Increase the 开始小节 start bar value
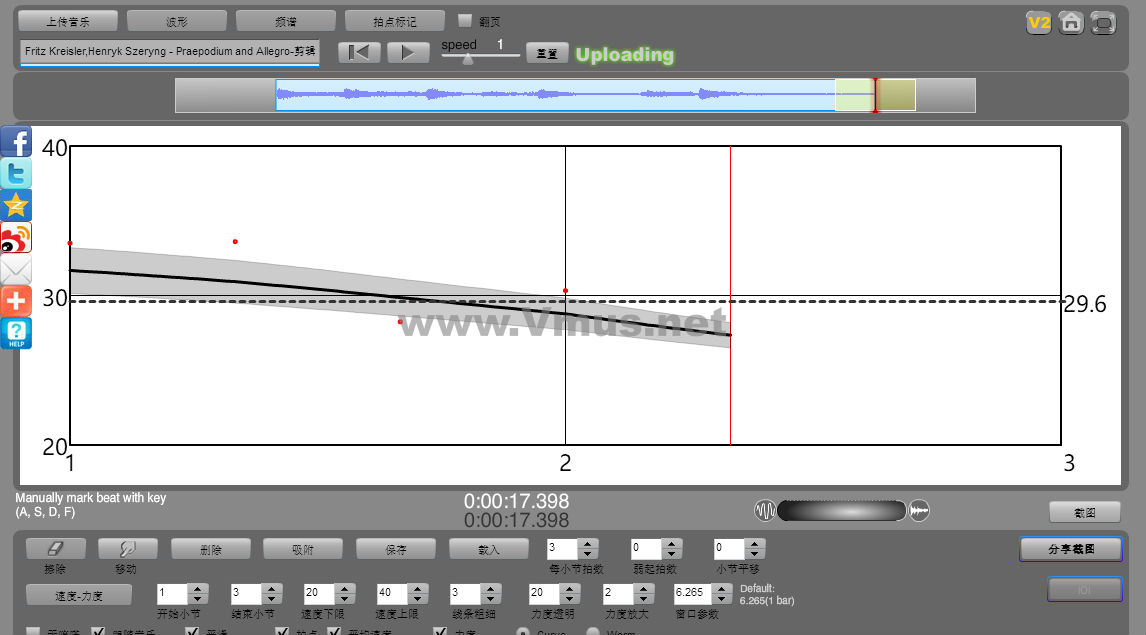The image size is (1146, 635). click(x=198, y=588)
